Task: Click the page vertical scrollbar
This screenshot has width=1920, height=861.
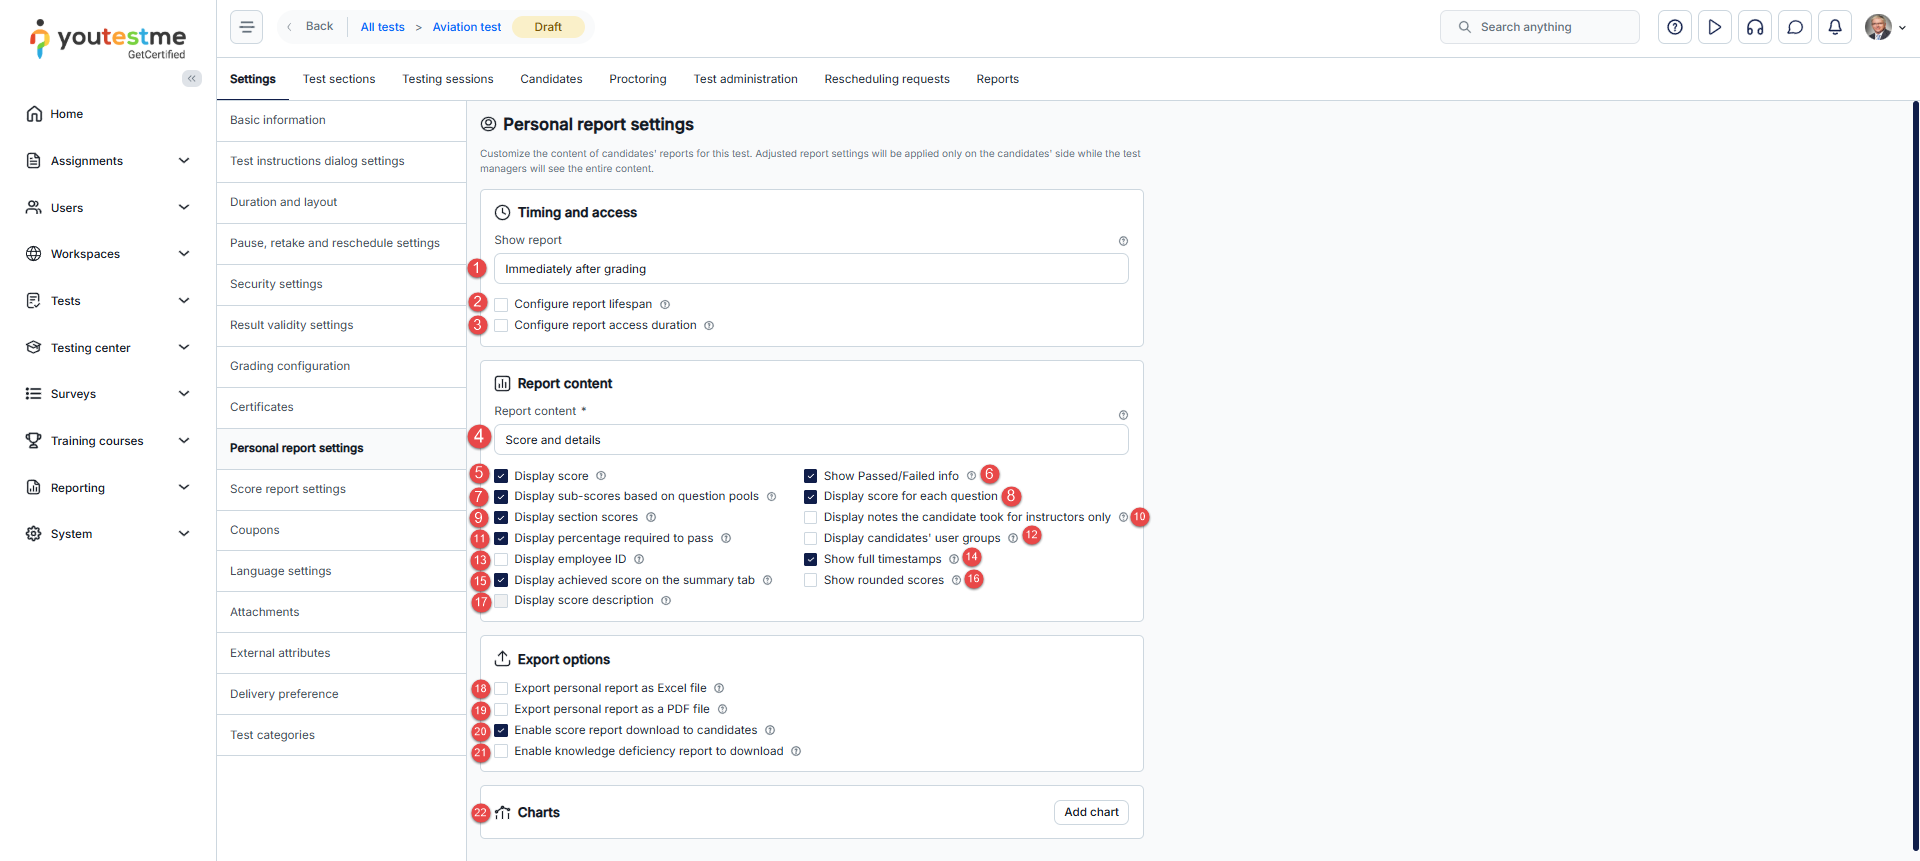Action: pos(1915,475)
